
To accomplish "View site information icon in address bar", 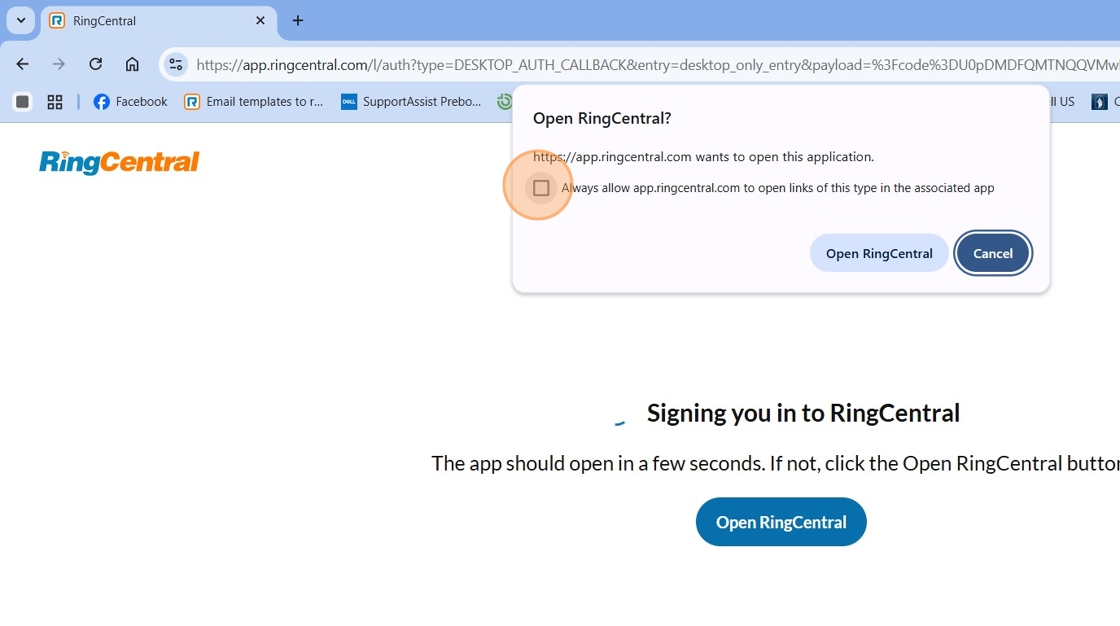I will (176, 64).
